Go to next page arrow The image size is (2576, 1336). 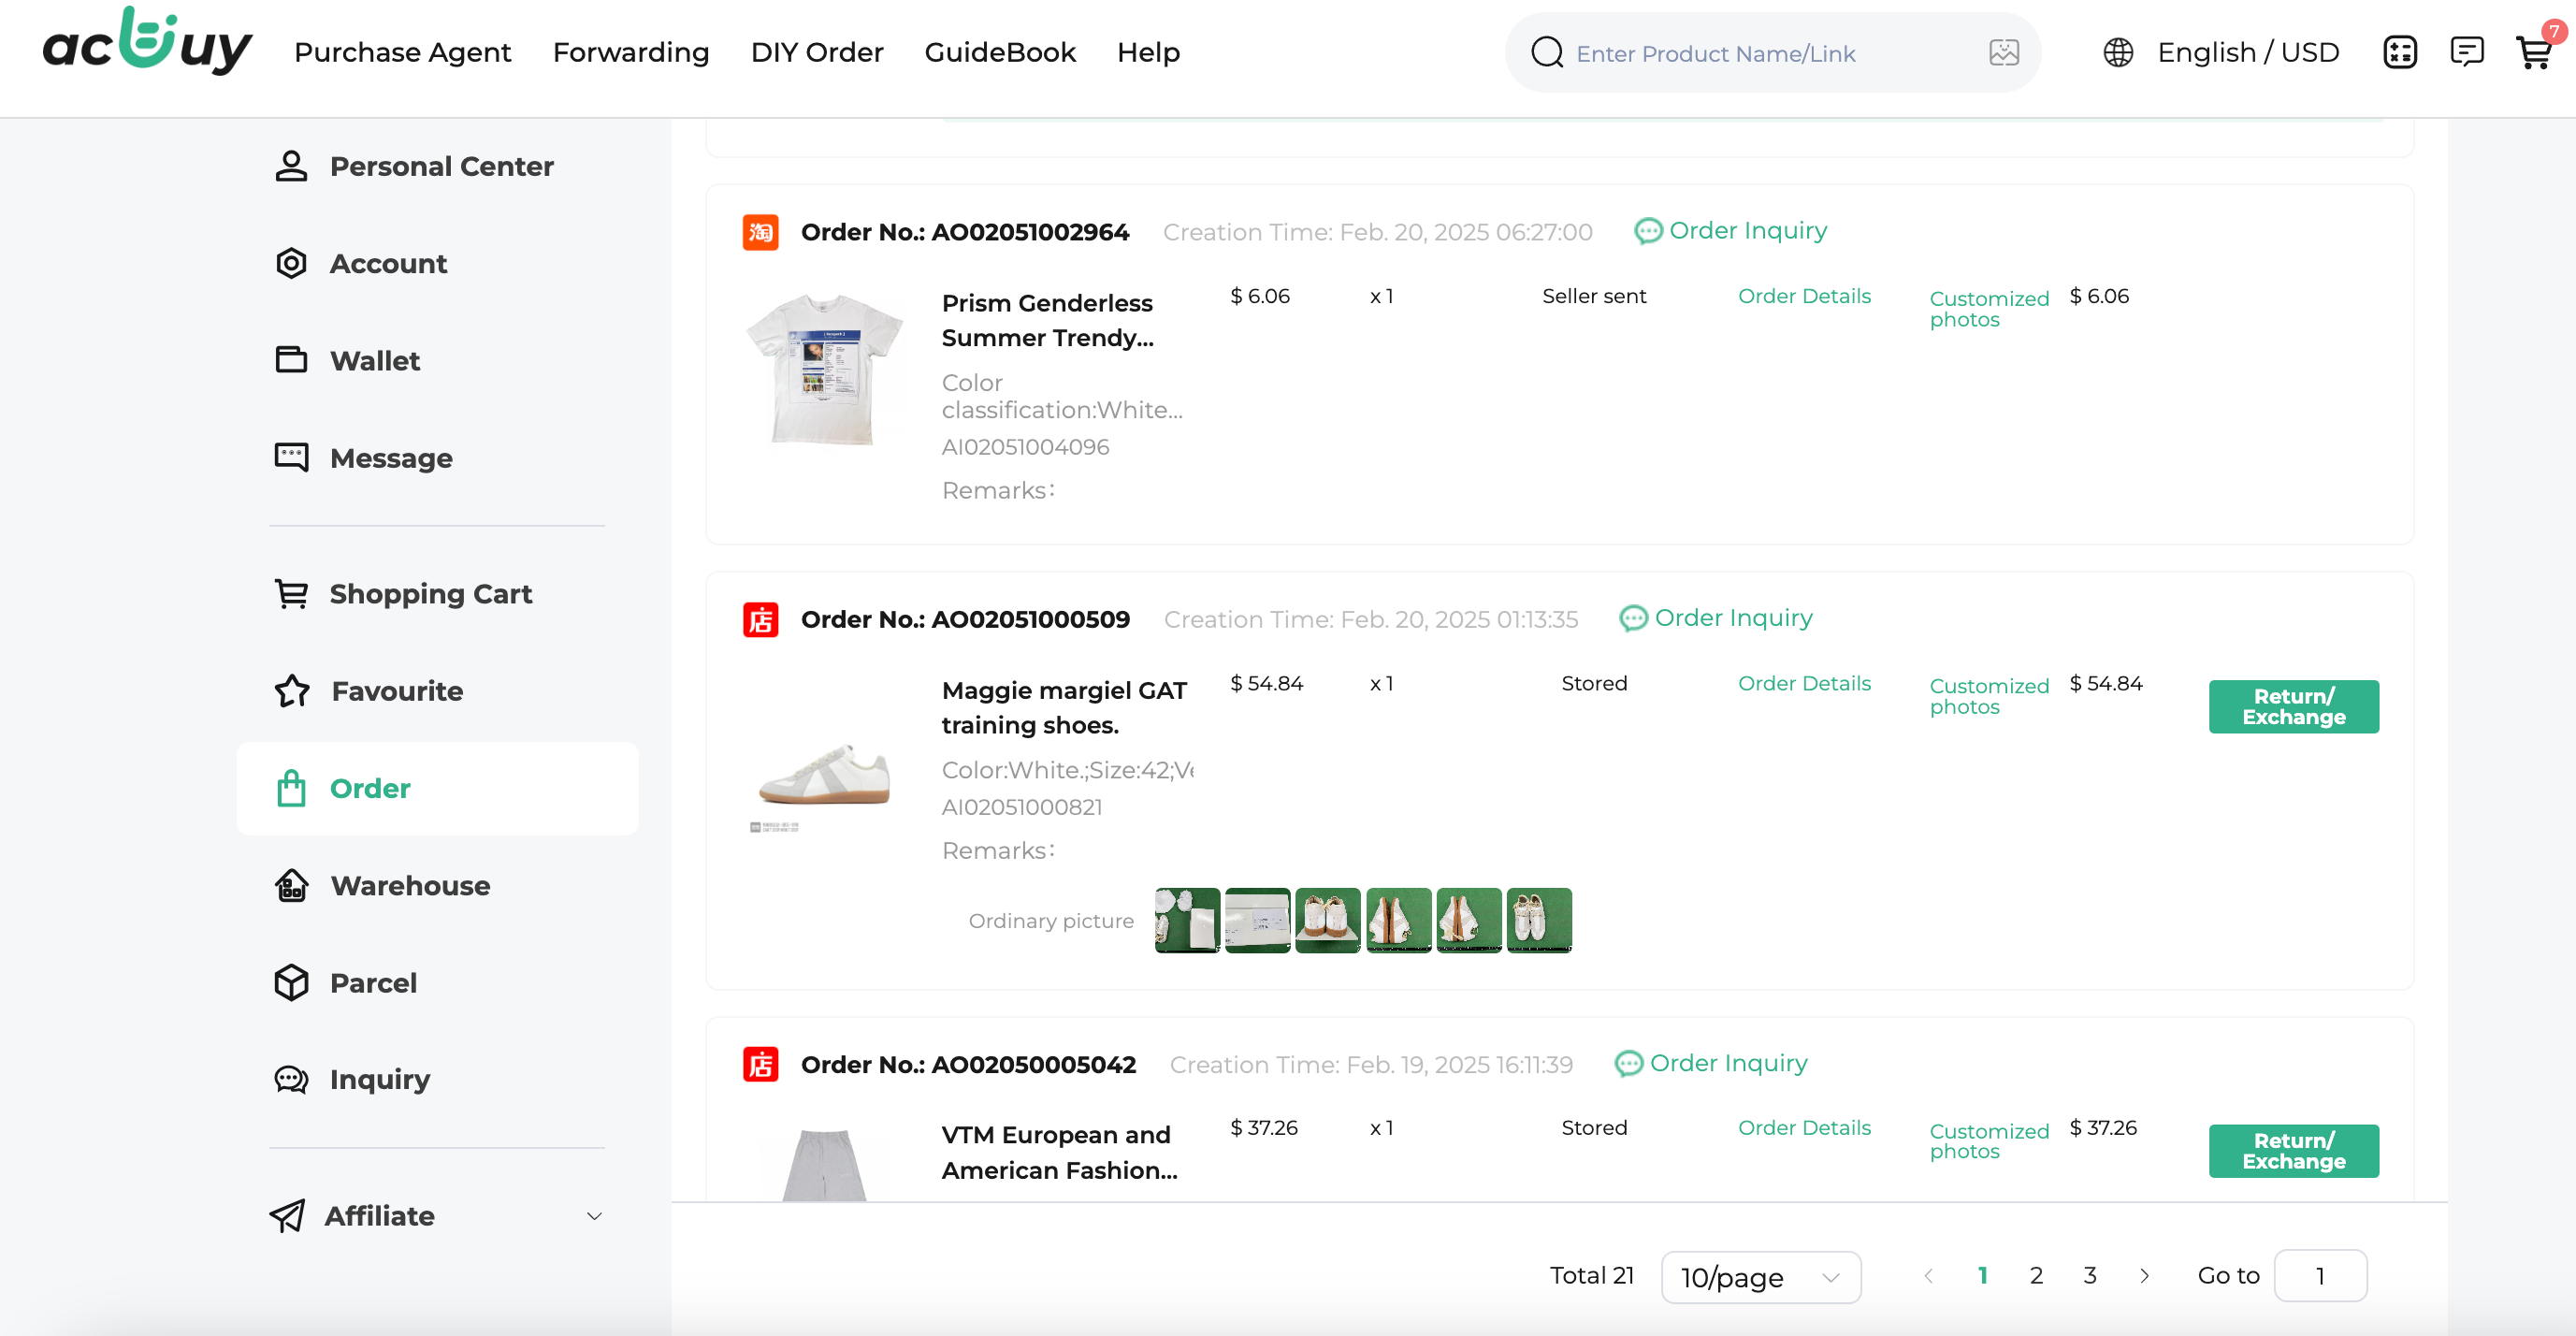[2144, 1276]
